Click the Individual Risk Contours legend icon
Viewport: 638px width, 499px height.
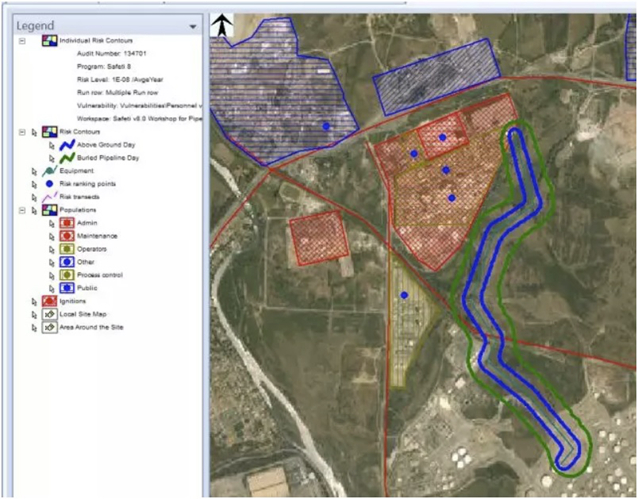click(x=49, y=40)
